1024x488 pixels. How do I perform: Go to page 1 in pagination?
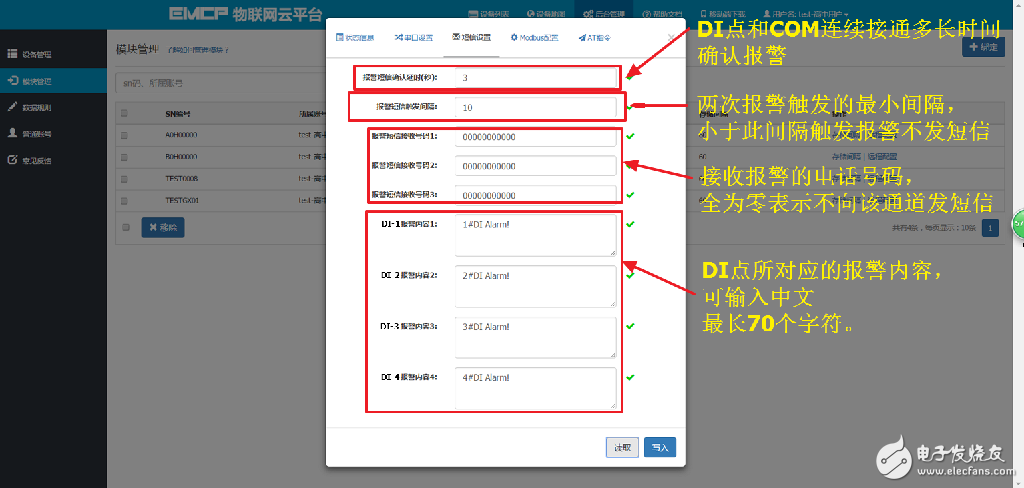pos(991,228)
